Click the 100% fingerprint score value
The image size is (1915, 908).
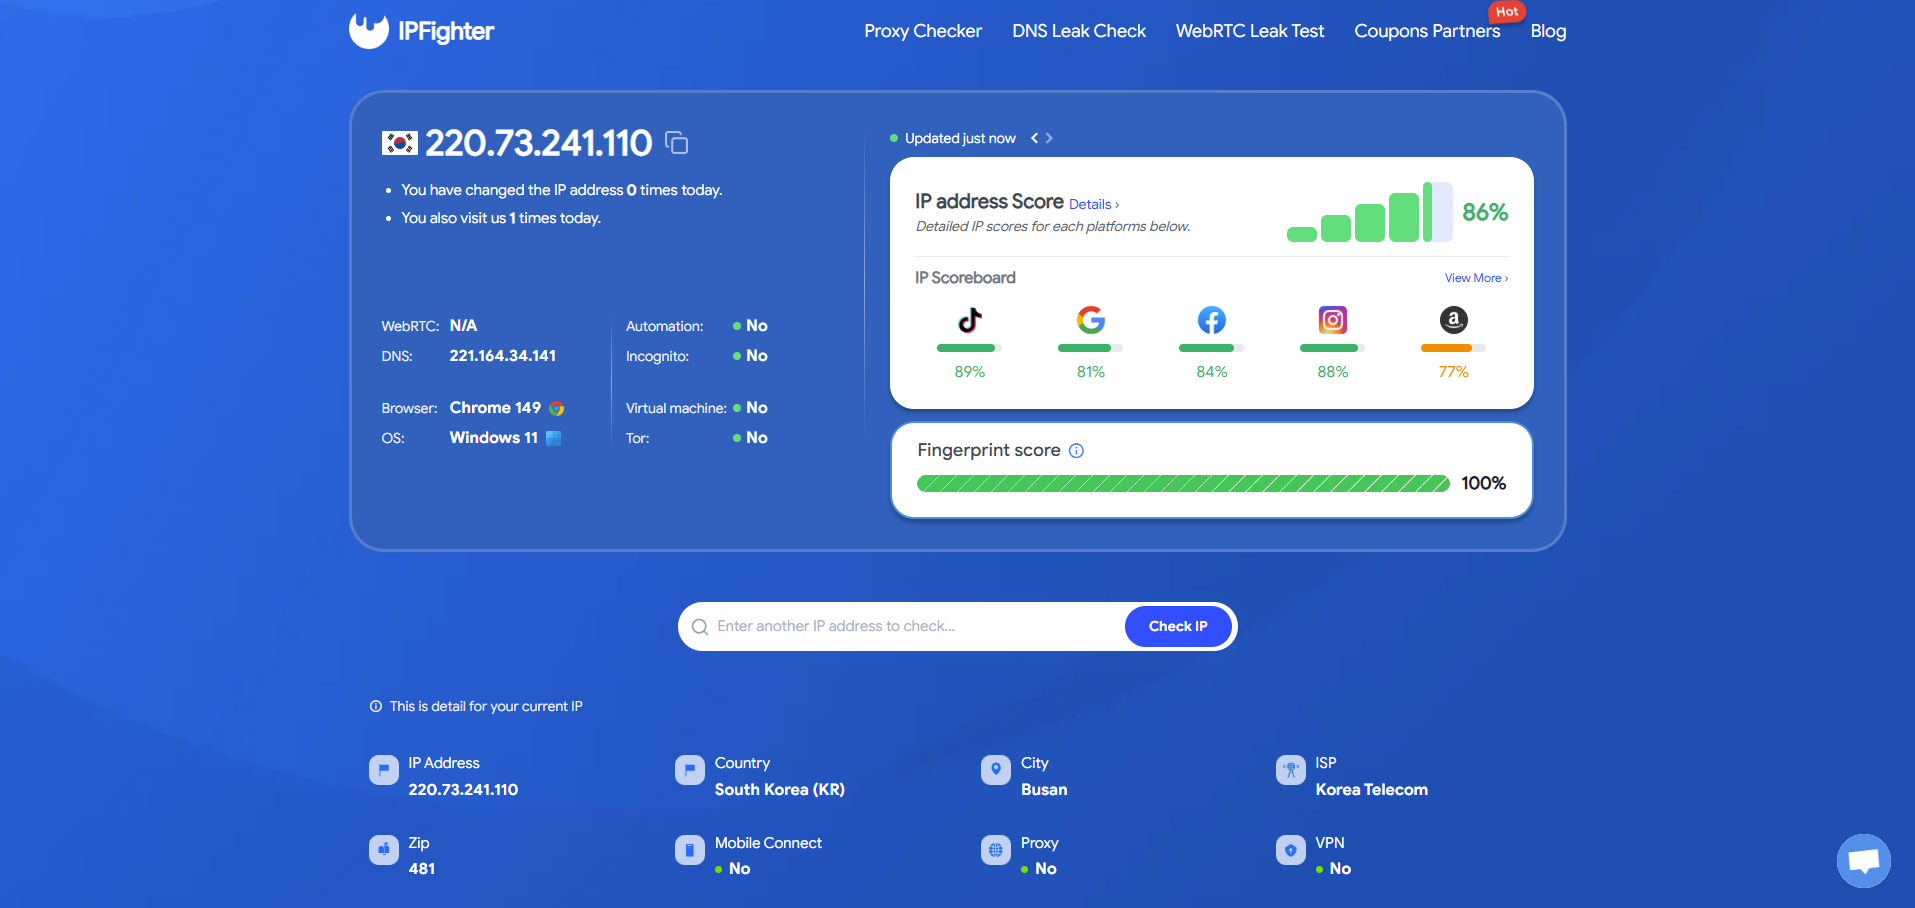[x=1484, y=484]
